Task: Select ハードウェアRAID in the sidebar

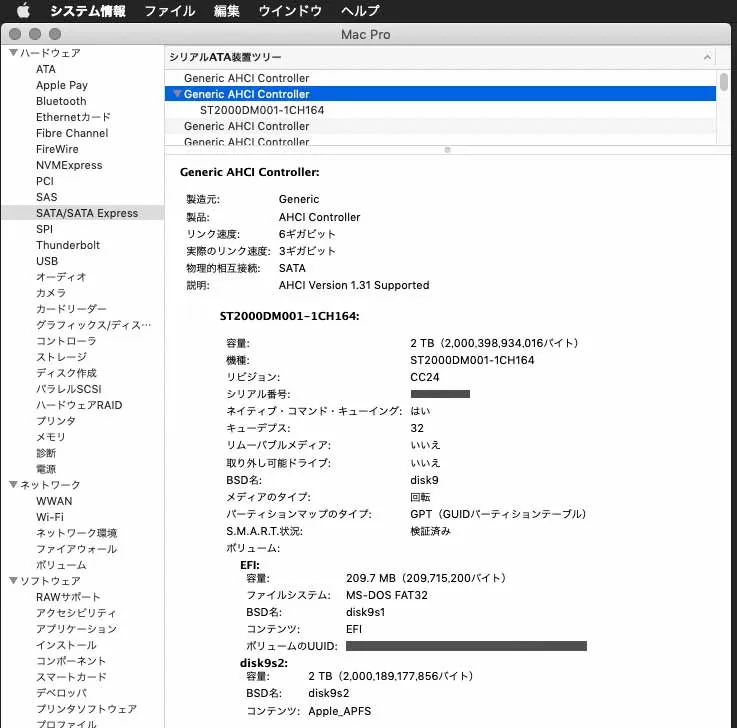Action: click(79, 405)
